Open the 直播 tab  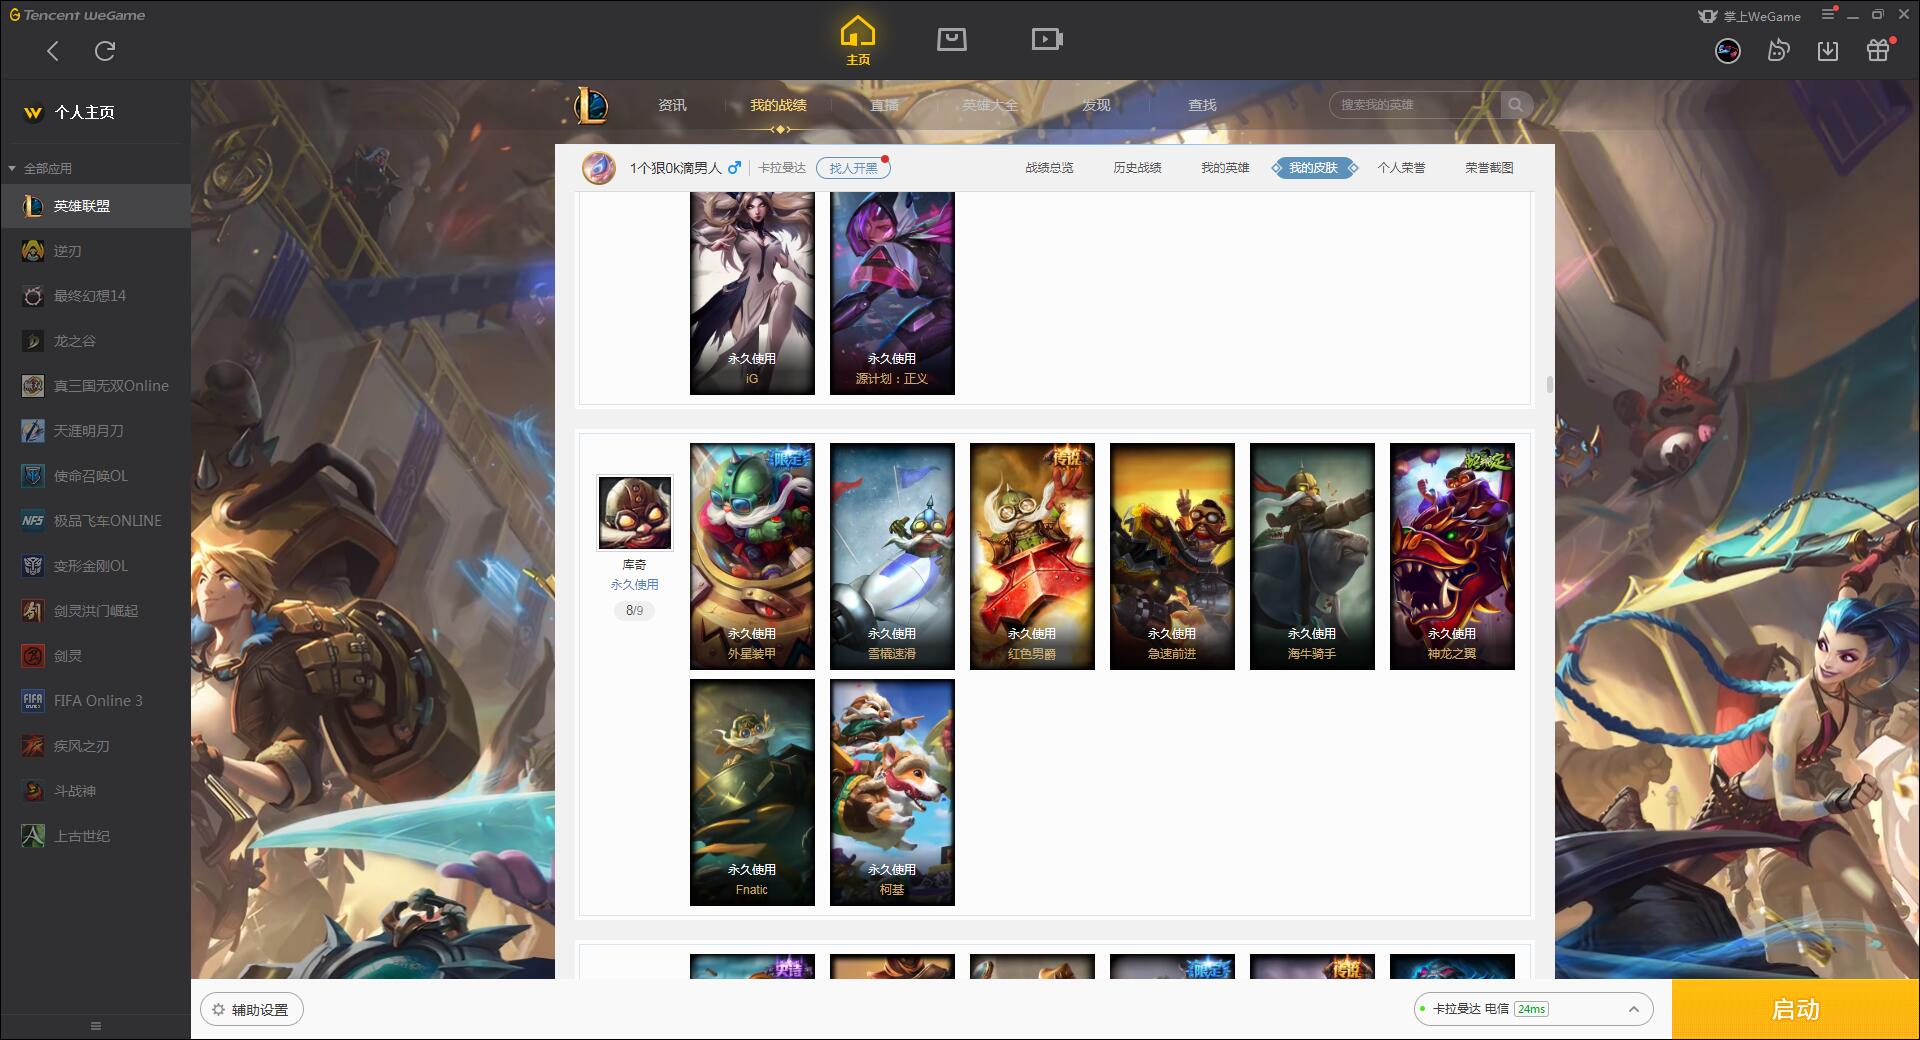[884, 105]
